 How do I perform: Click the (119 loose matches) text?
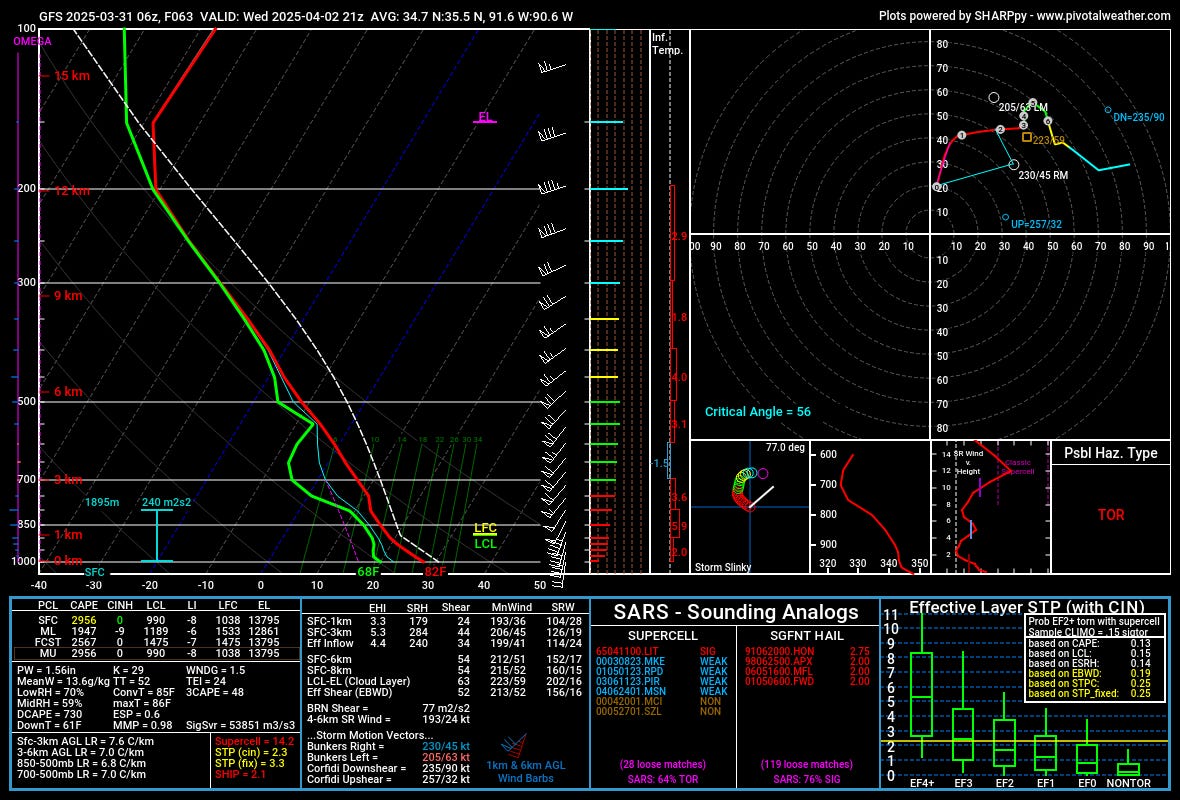click(807, 764)
